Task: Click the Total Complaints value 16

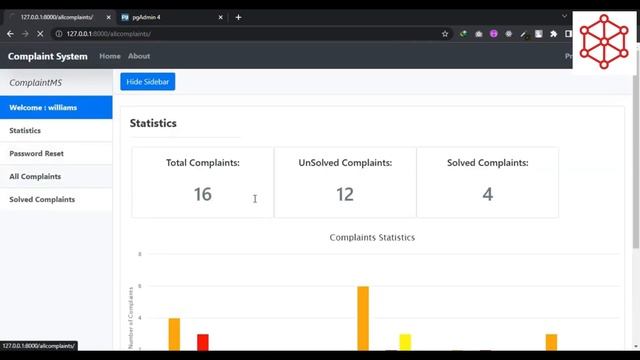Action: pos(202,194)
